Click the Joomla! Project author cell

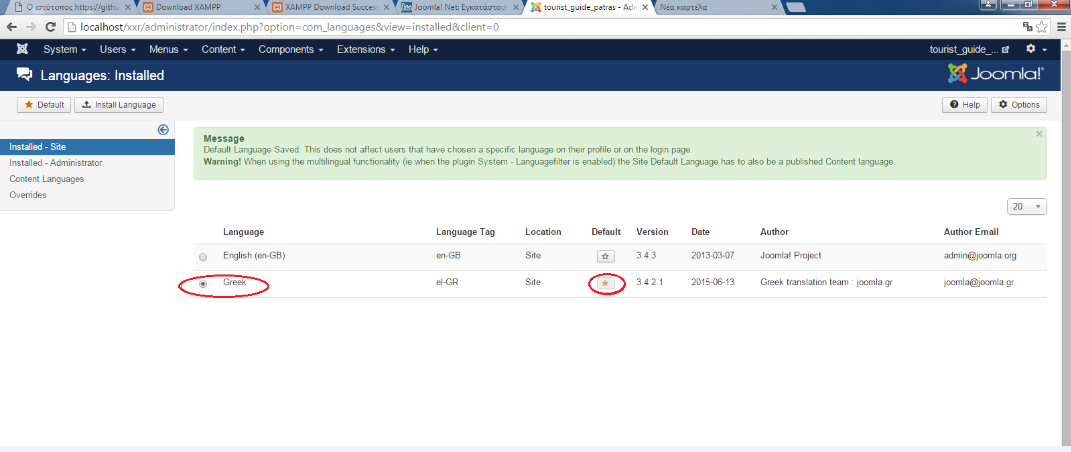[790, 255]
